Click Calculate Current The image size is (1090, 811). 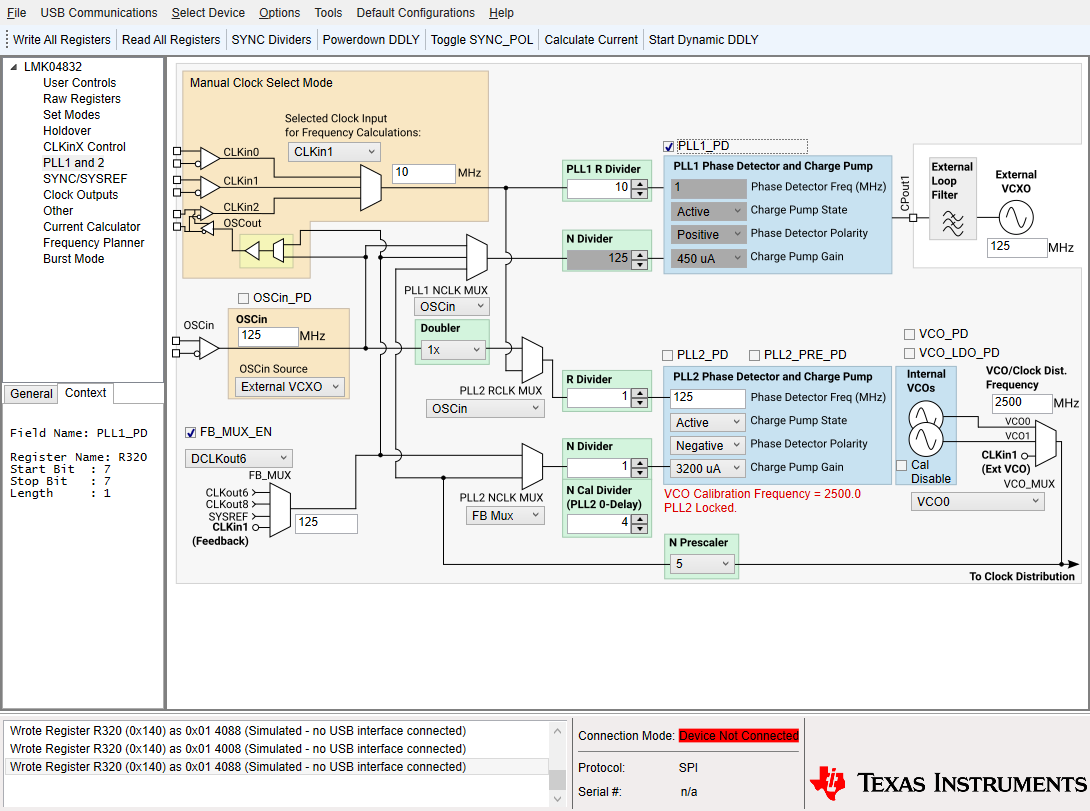pyautogui.click(x=591, y=40)
